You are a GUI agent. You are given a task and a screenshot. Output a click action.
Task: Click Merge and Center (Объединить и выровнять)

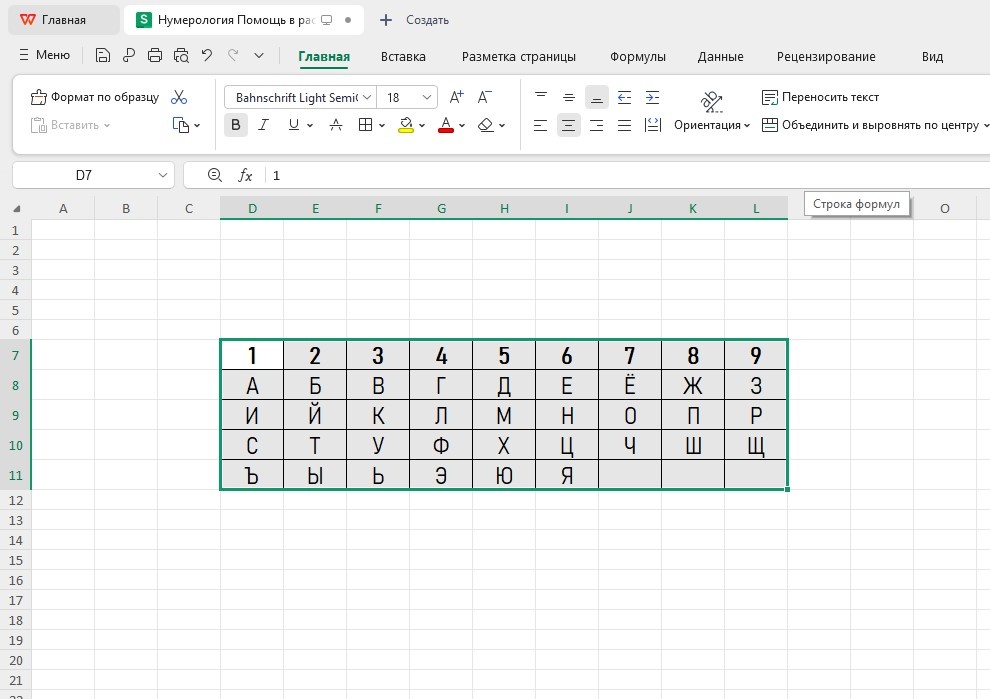coord(869,125)
